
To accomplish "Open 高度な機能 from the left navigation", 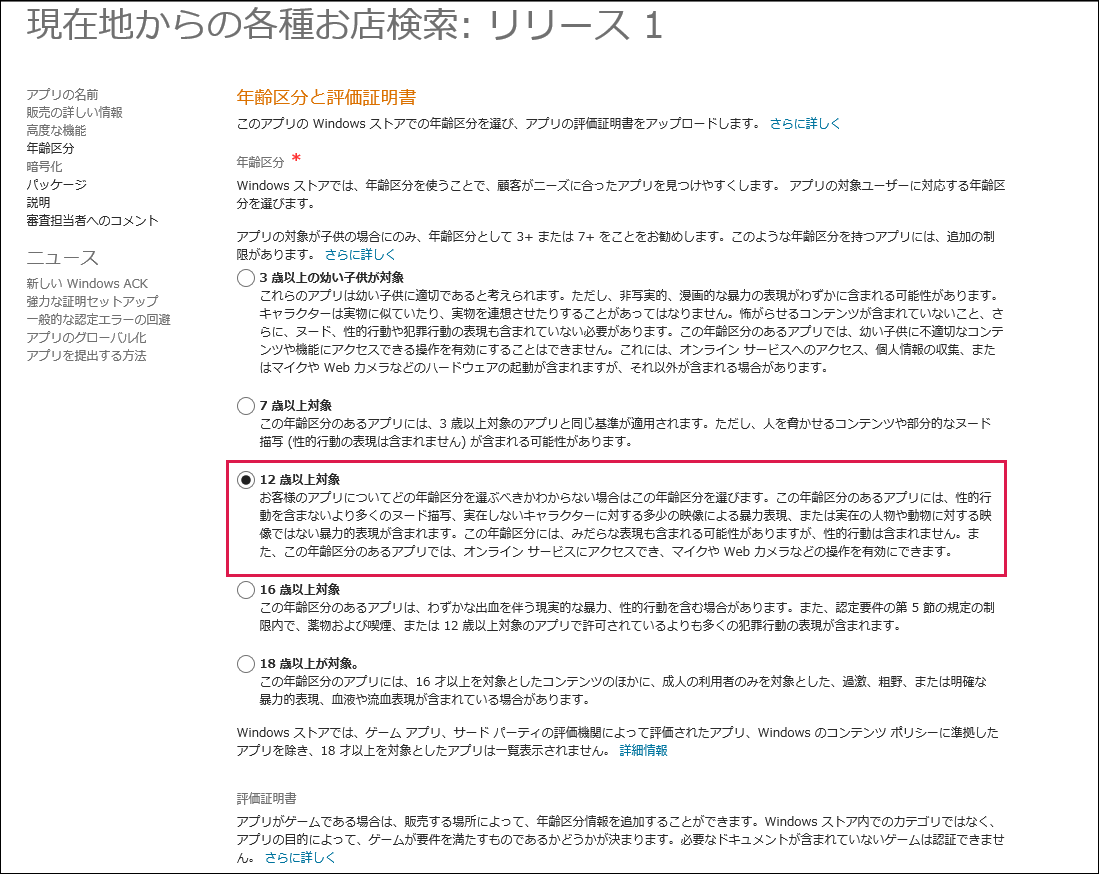I will coord(56,130).
